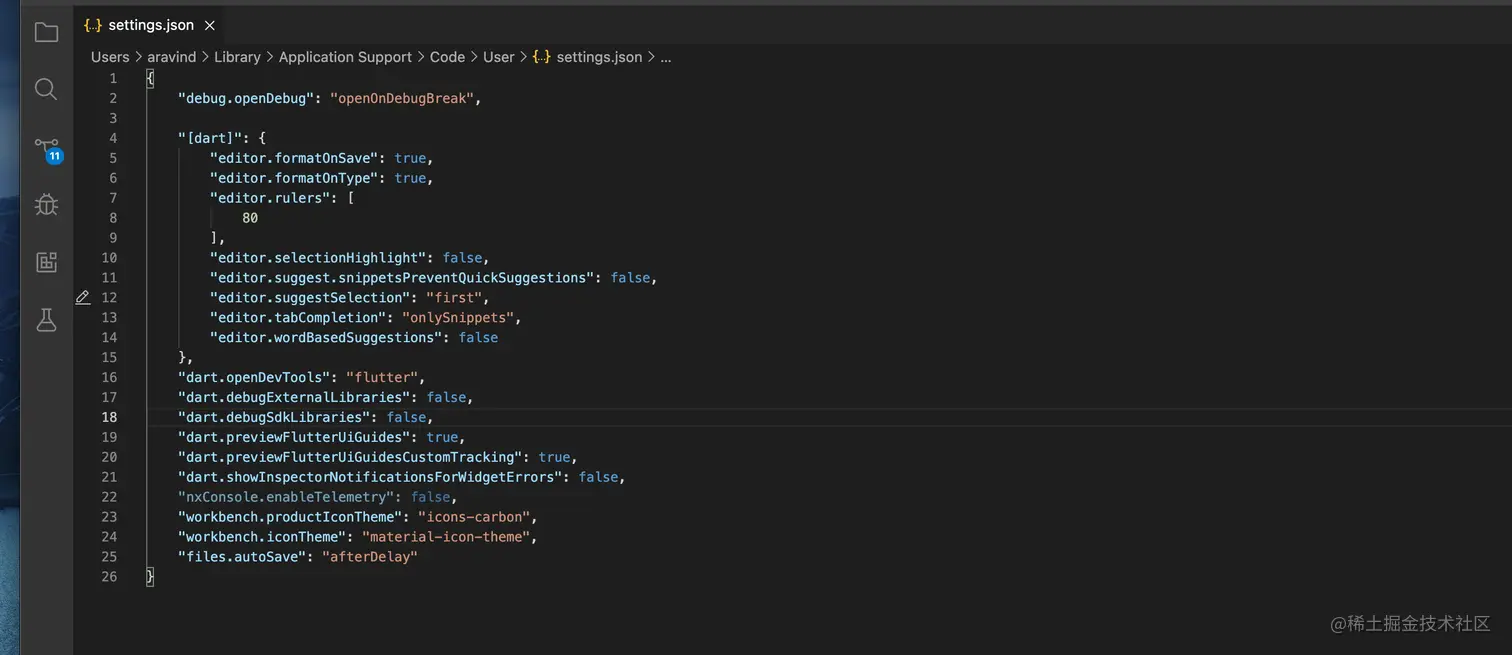Click the pencil edit icon on line 12
Image resolution: width=1512 pixels, height=655 pixels.
point(83,297)
